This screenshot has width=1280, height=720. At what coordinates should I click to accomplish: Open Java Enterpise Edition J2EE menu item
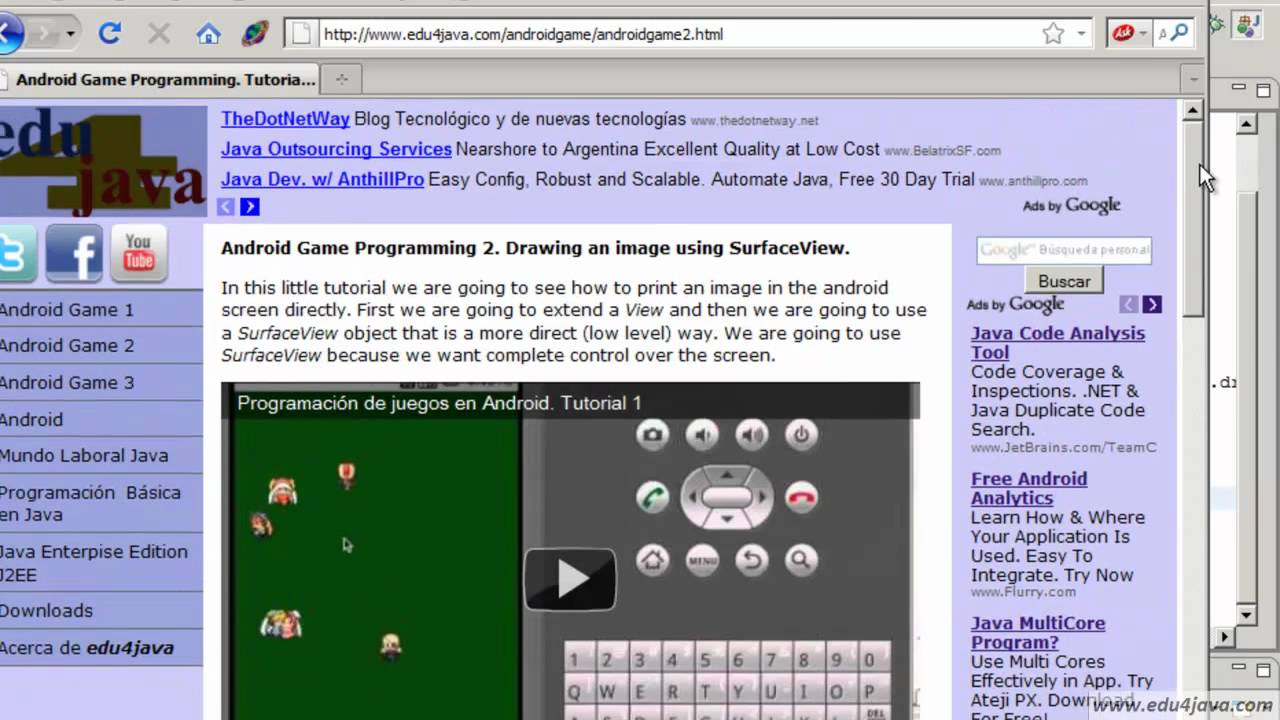click(x=100, y=562)
